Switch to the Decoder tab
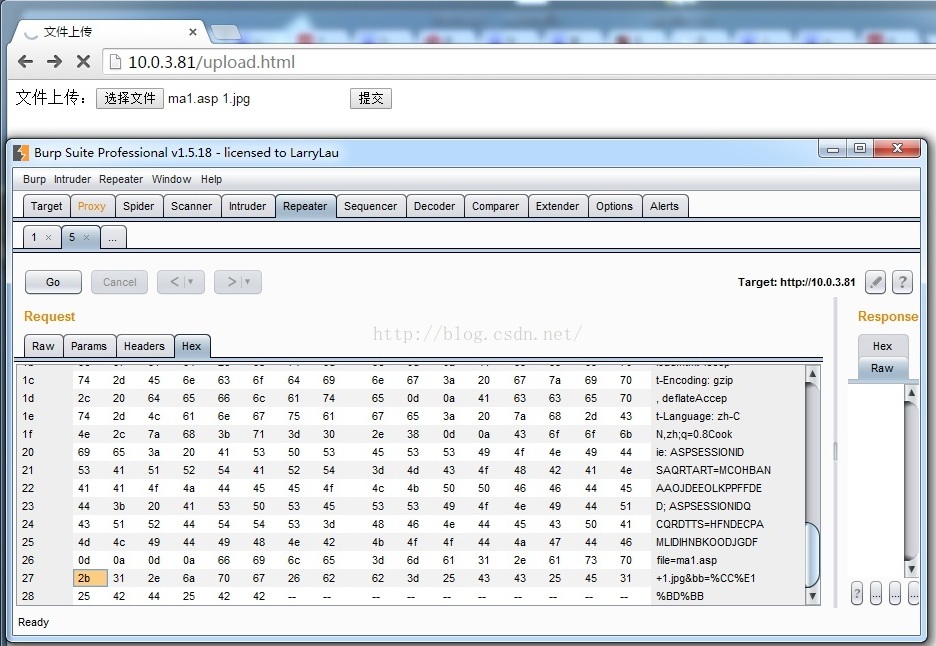 point(435,206)
